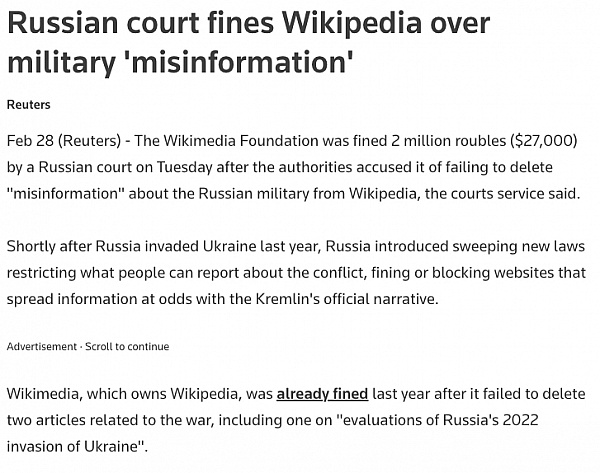600x473 pixels.
Task: Click the word 'misinformation' in the headline
Action: tap(238, 62)
